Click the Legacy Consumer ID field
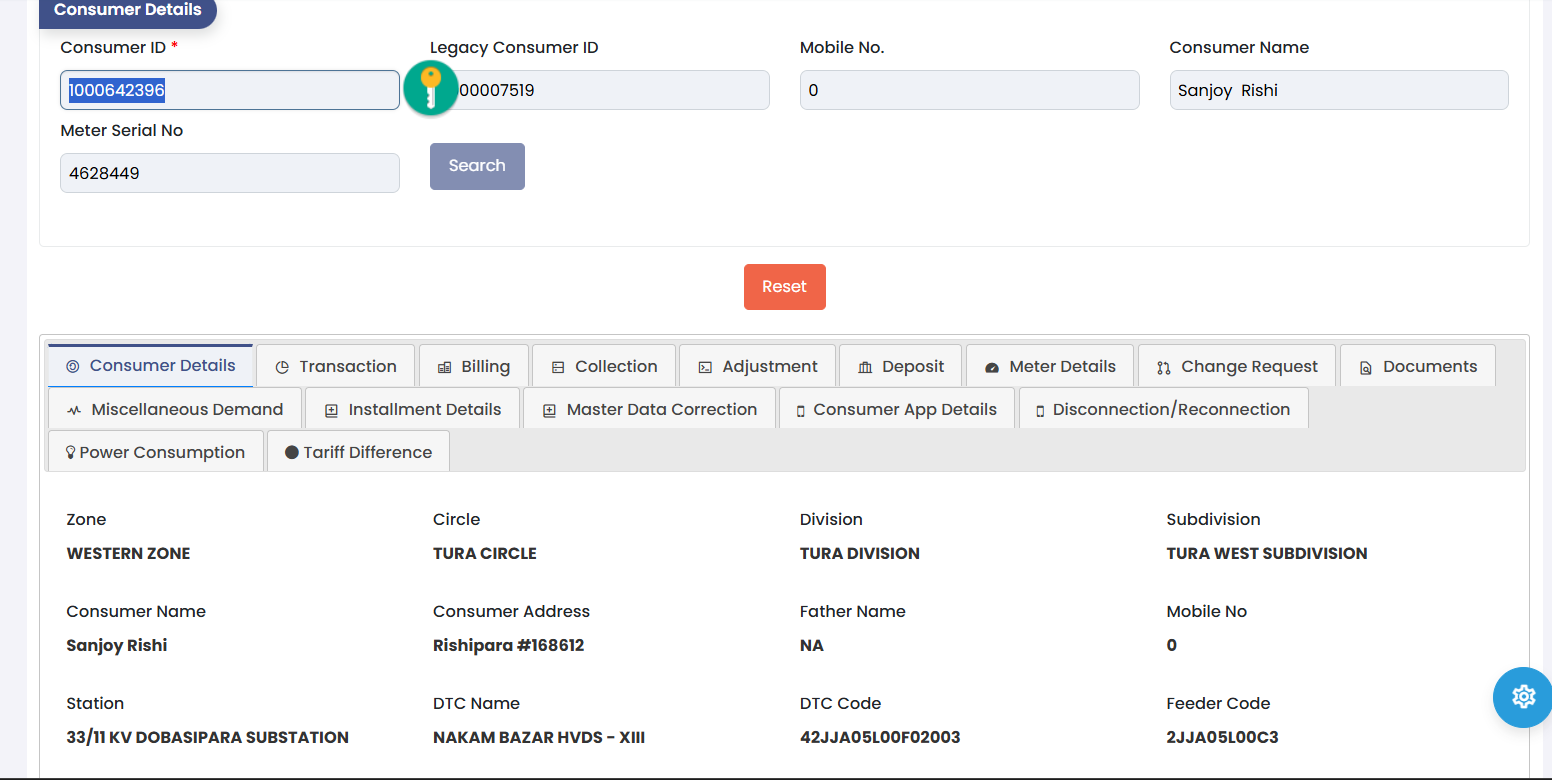Image resolution: width=1552 pixels, height=780 pixels. (600, 90)
